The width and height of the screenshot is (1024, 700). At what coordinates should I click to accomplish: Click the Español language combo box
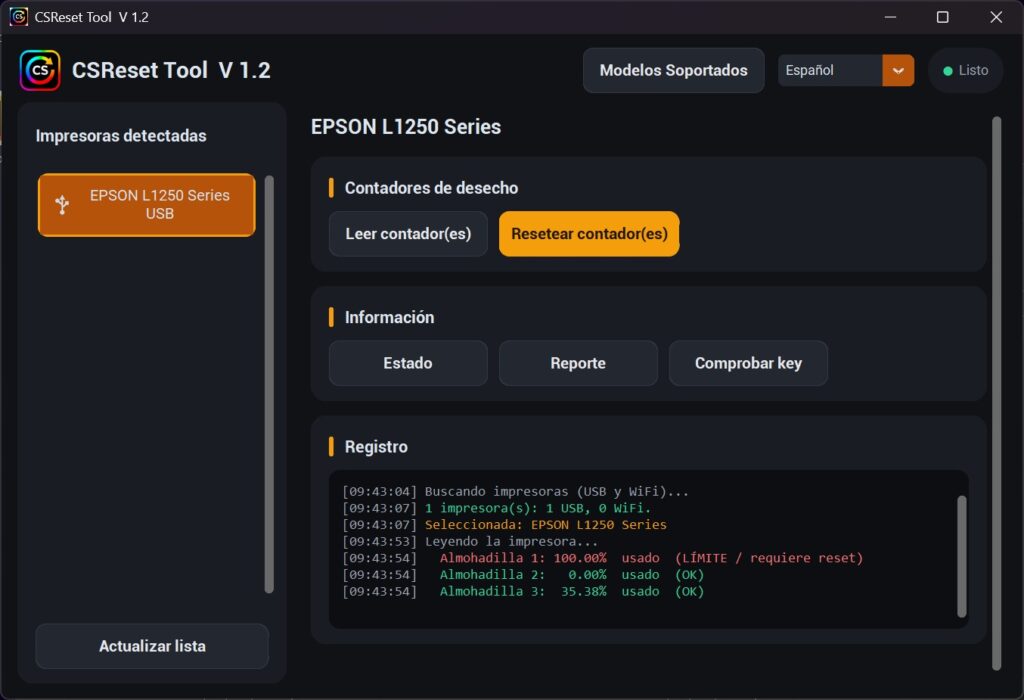[846, 71]
